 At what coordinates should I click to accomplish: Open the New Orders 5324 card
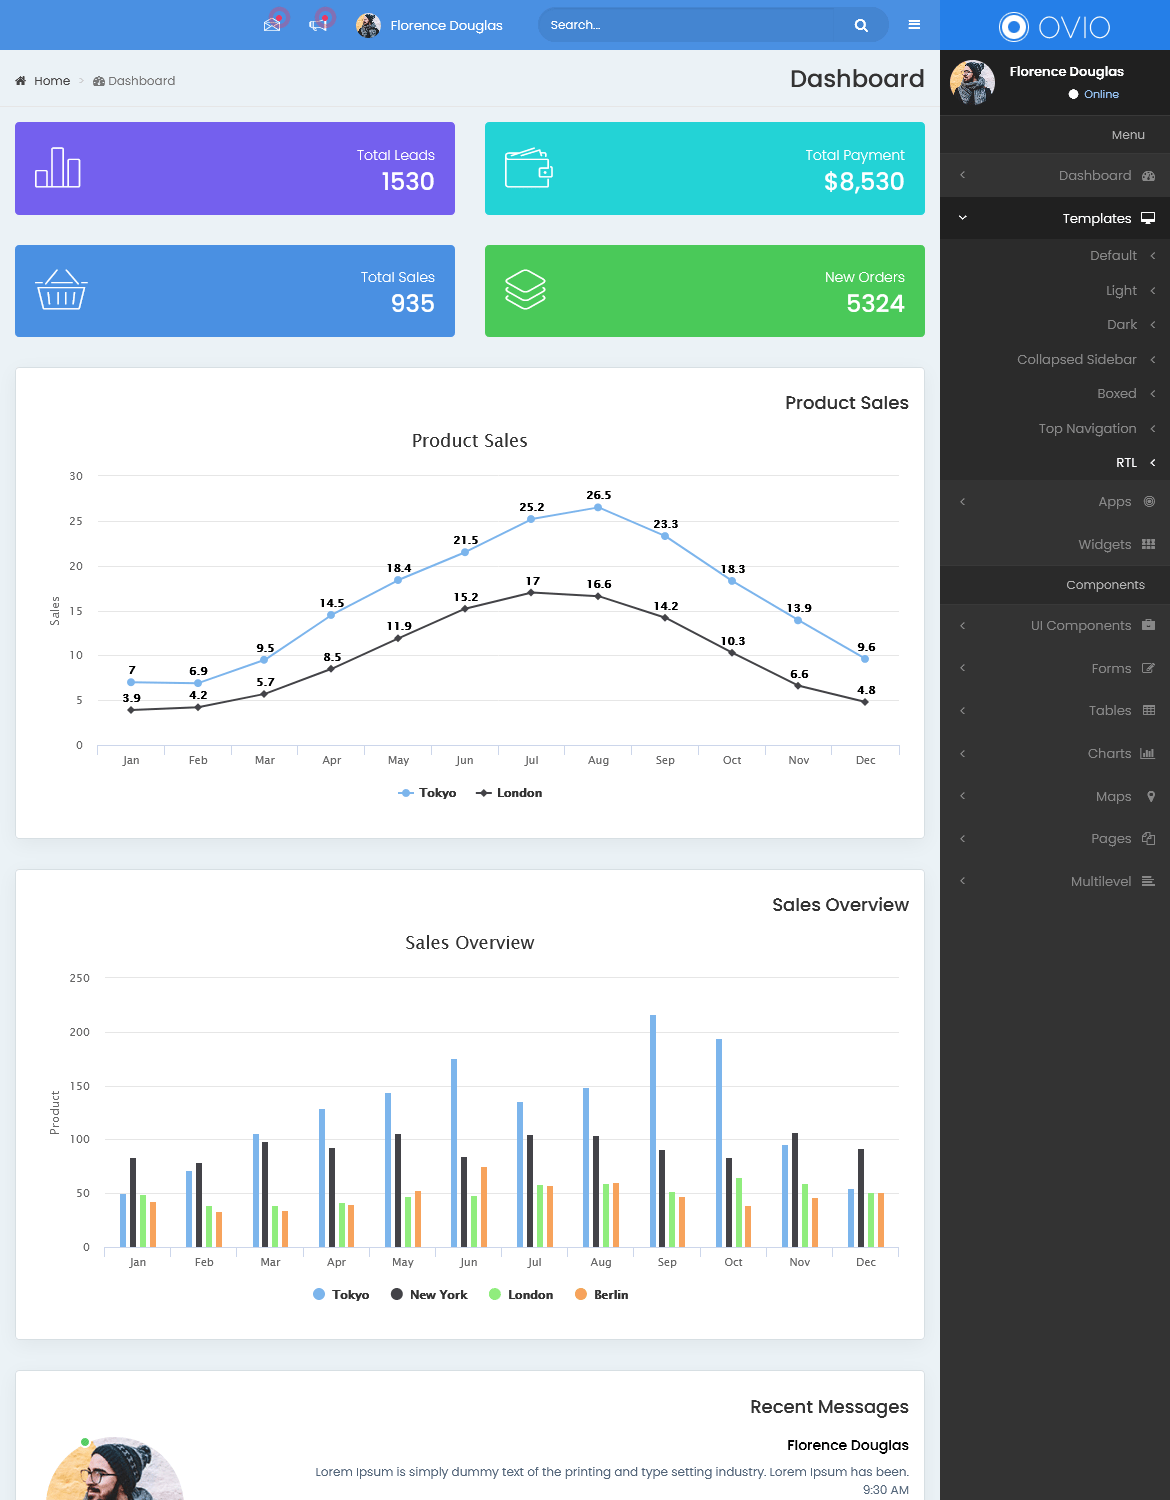pyautogui.click(x=705, y=291)
